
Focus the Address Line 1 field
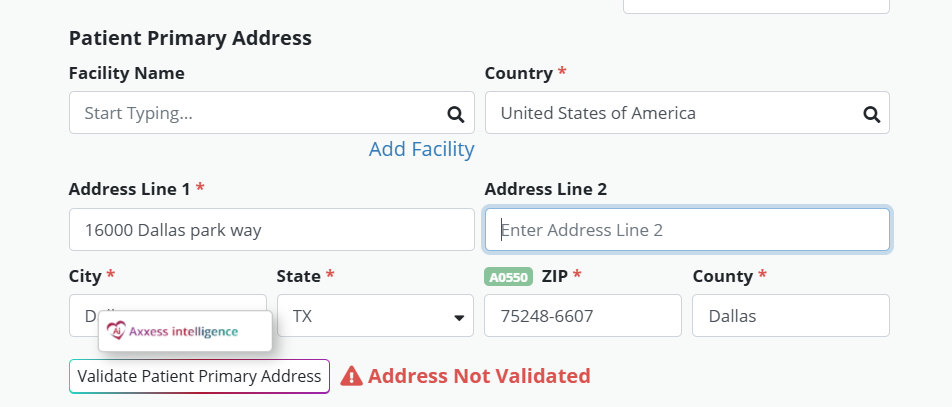271,230
